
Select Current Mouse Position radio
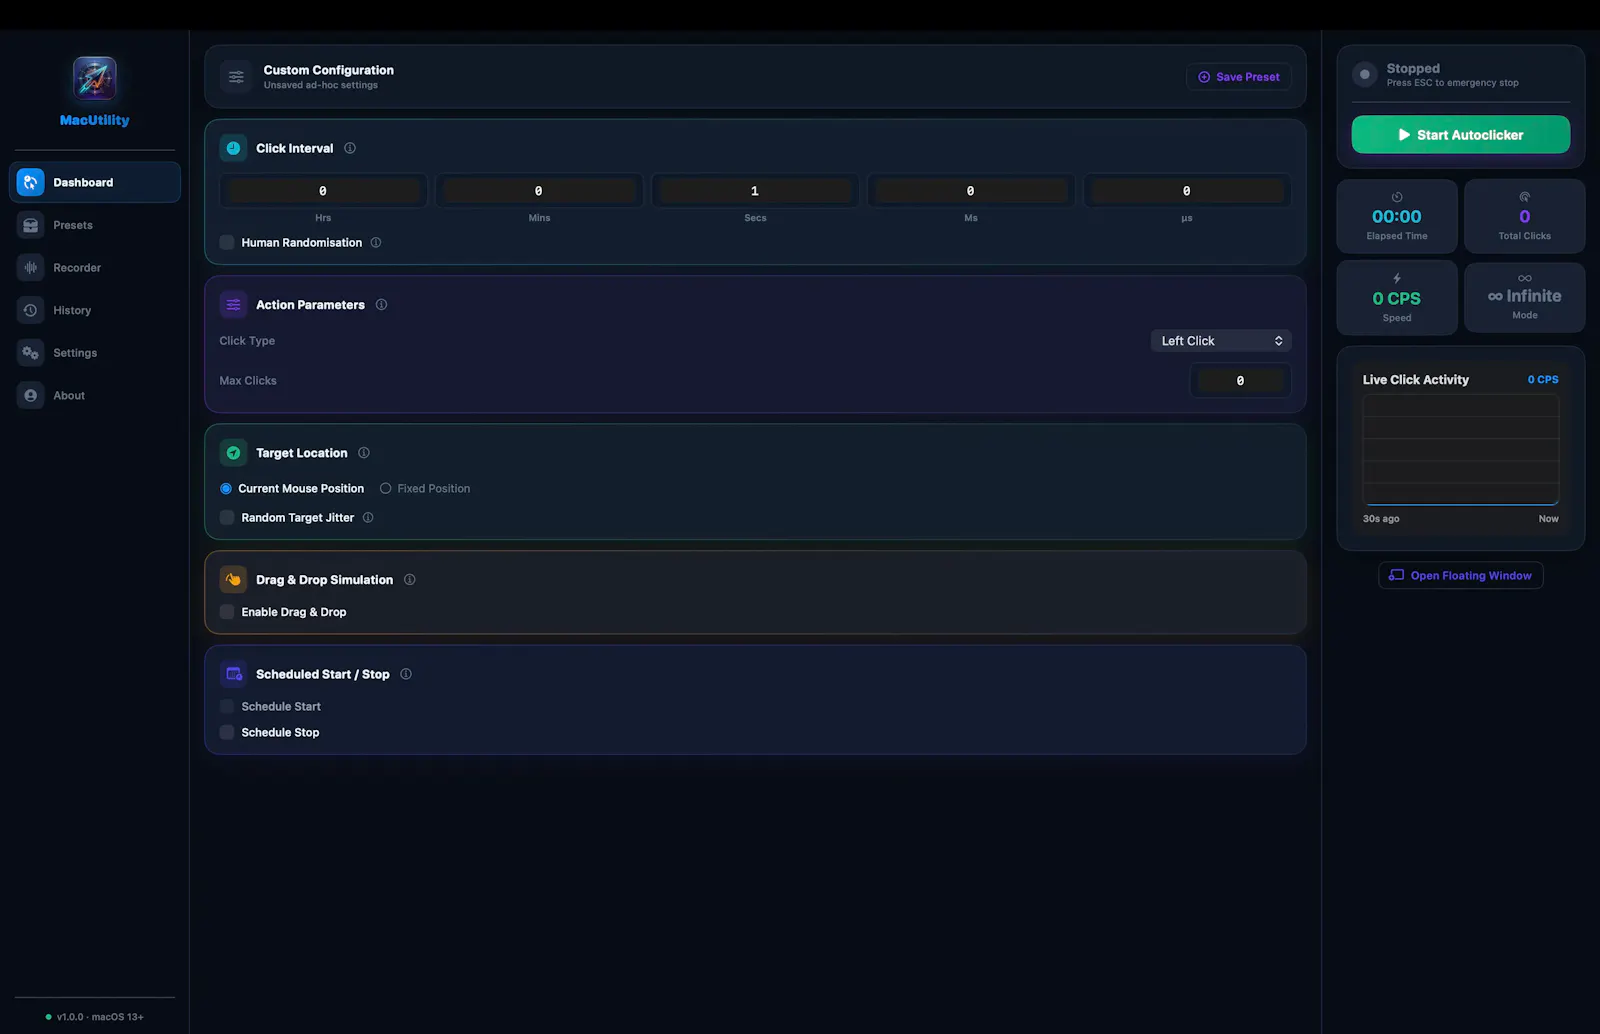[226, 489]
